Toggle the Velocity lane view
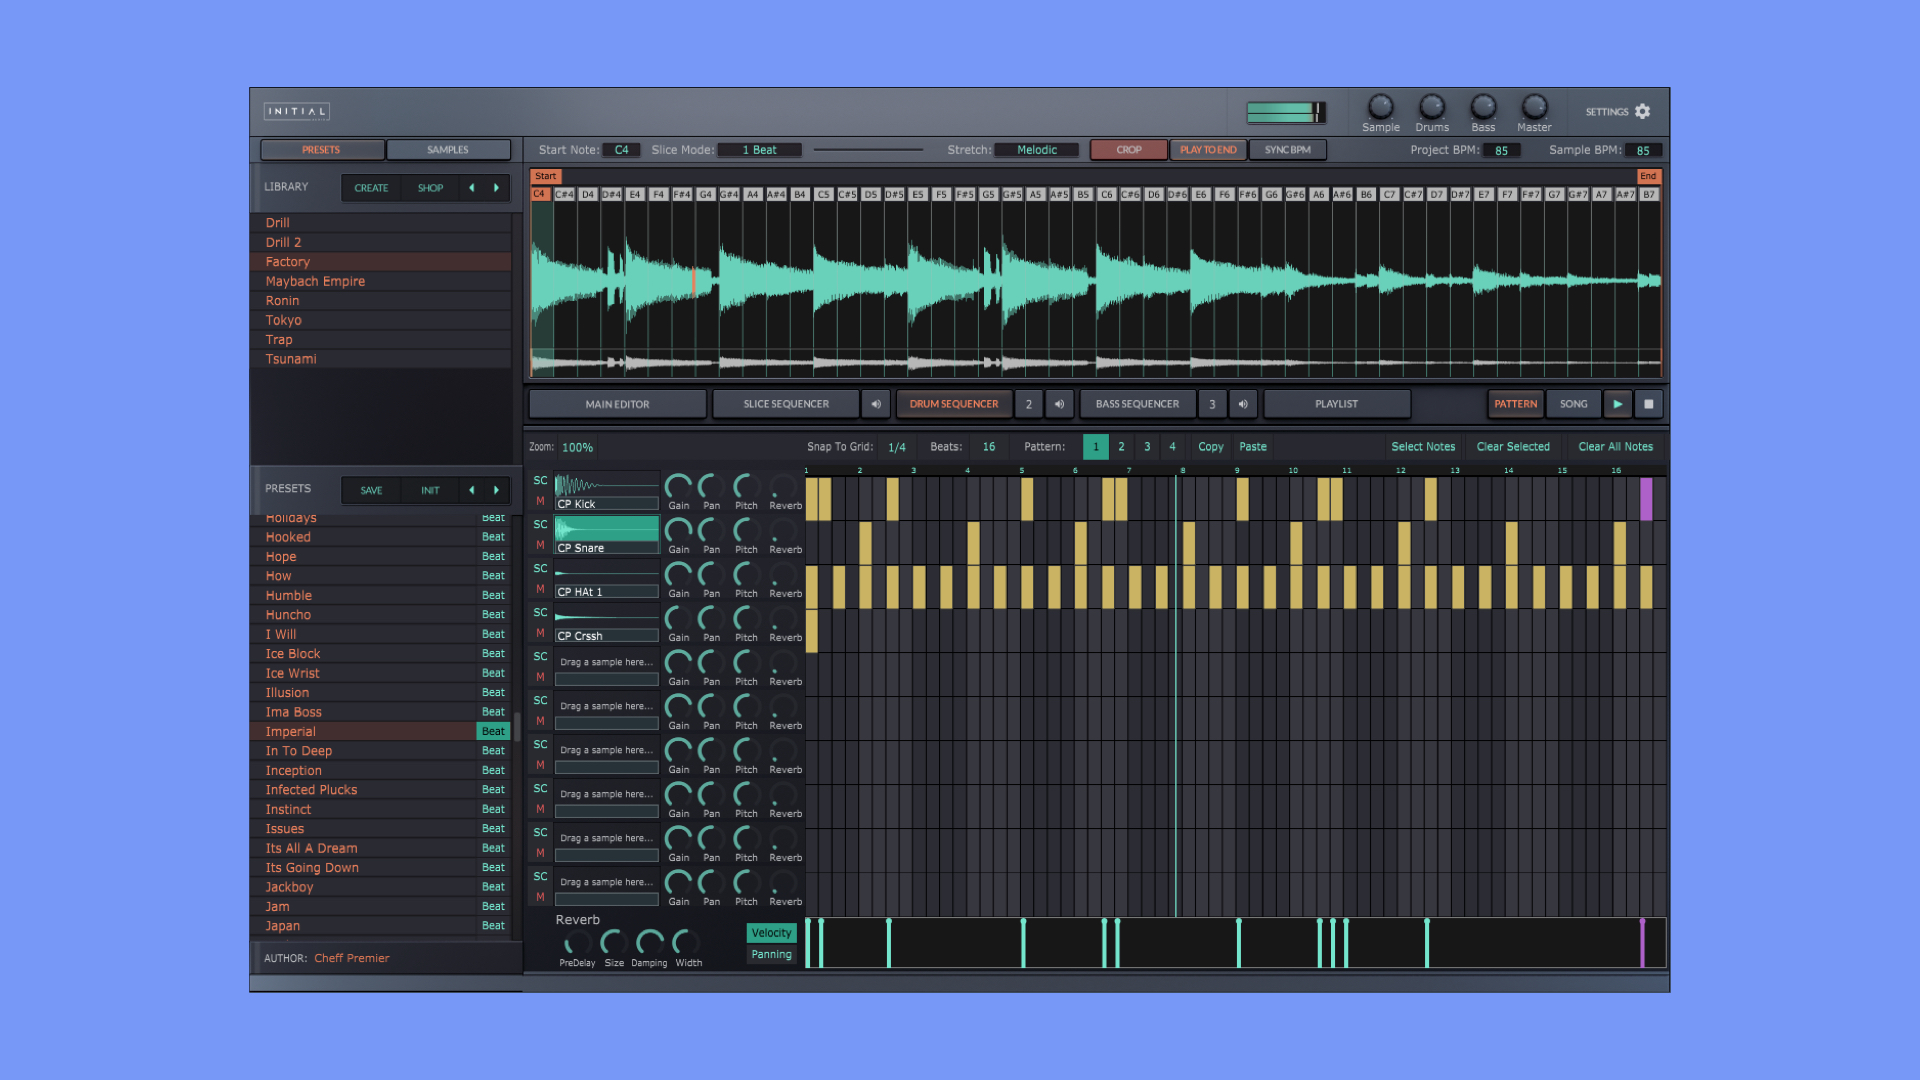The width and height of the screenshot is (1920, 1080). click(771, 933)
